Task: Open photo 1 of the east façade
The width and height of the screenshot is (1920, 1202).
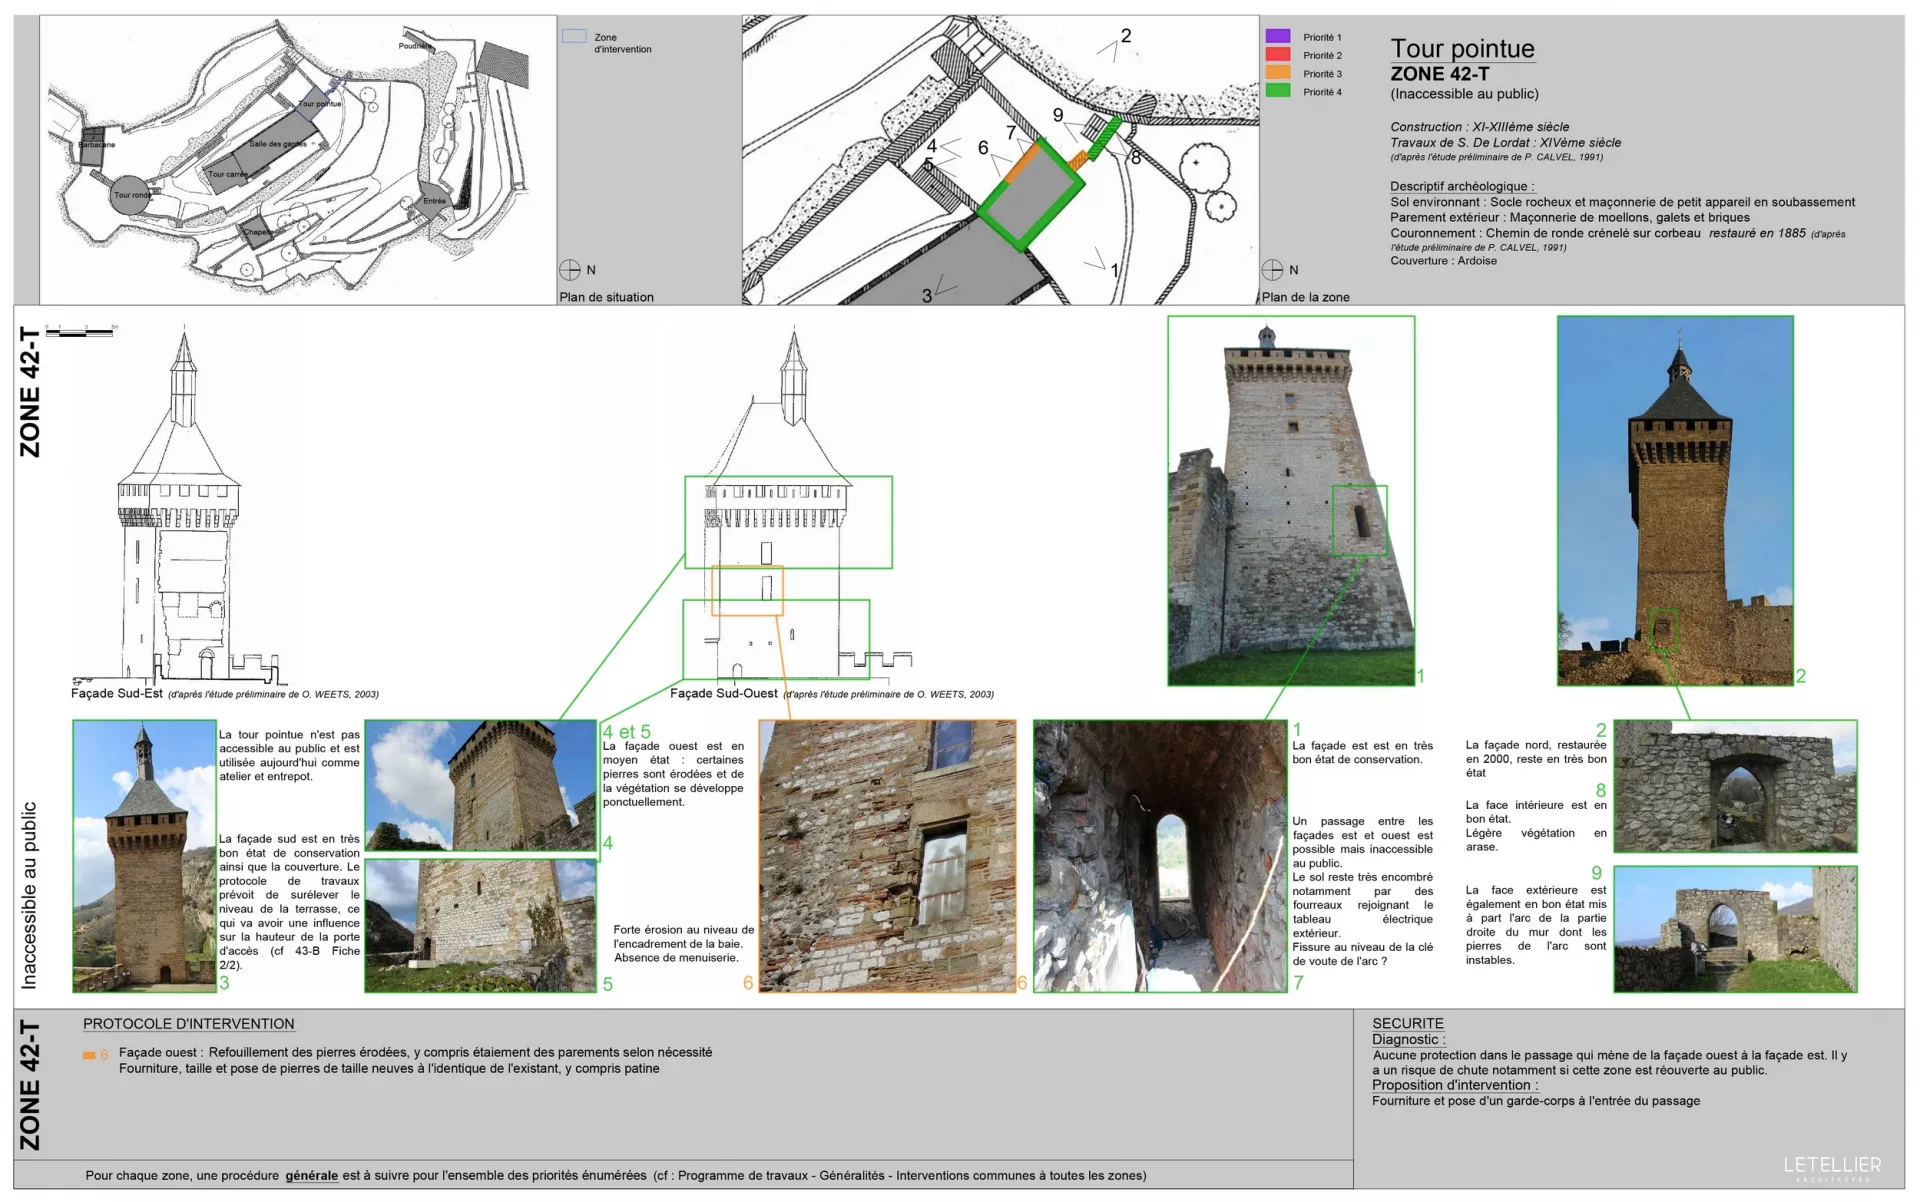Action: click(x=1291, y=500)
